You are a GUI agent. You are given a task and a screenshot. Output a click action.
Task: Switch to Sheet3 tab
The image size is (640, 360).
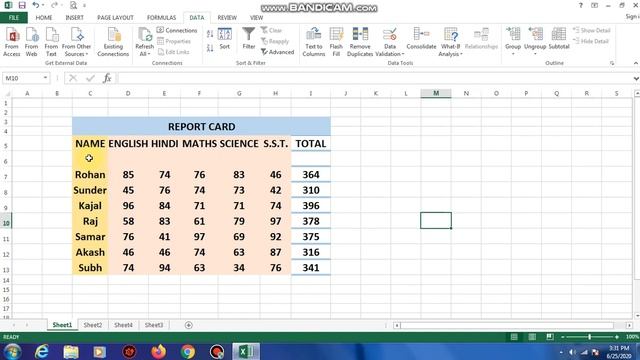tap(154, 325)
